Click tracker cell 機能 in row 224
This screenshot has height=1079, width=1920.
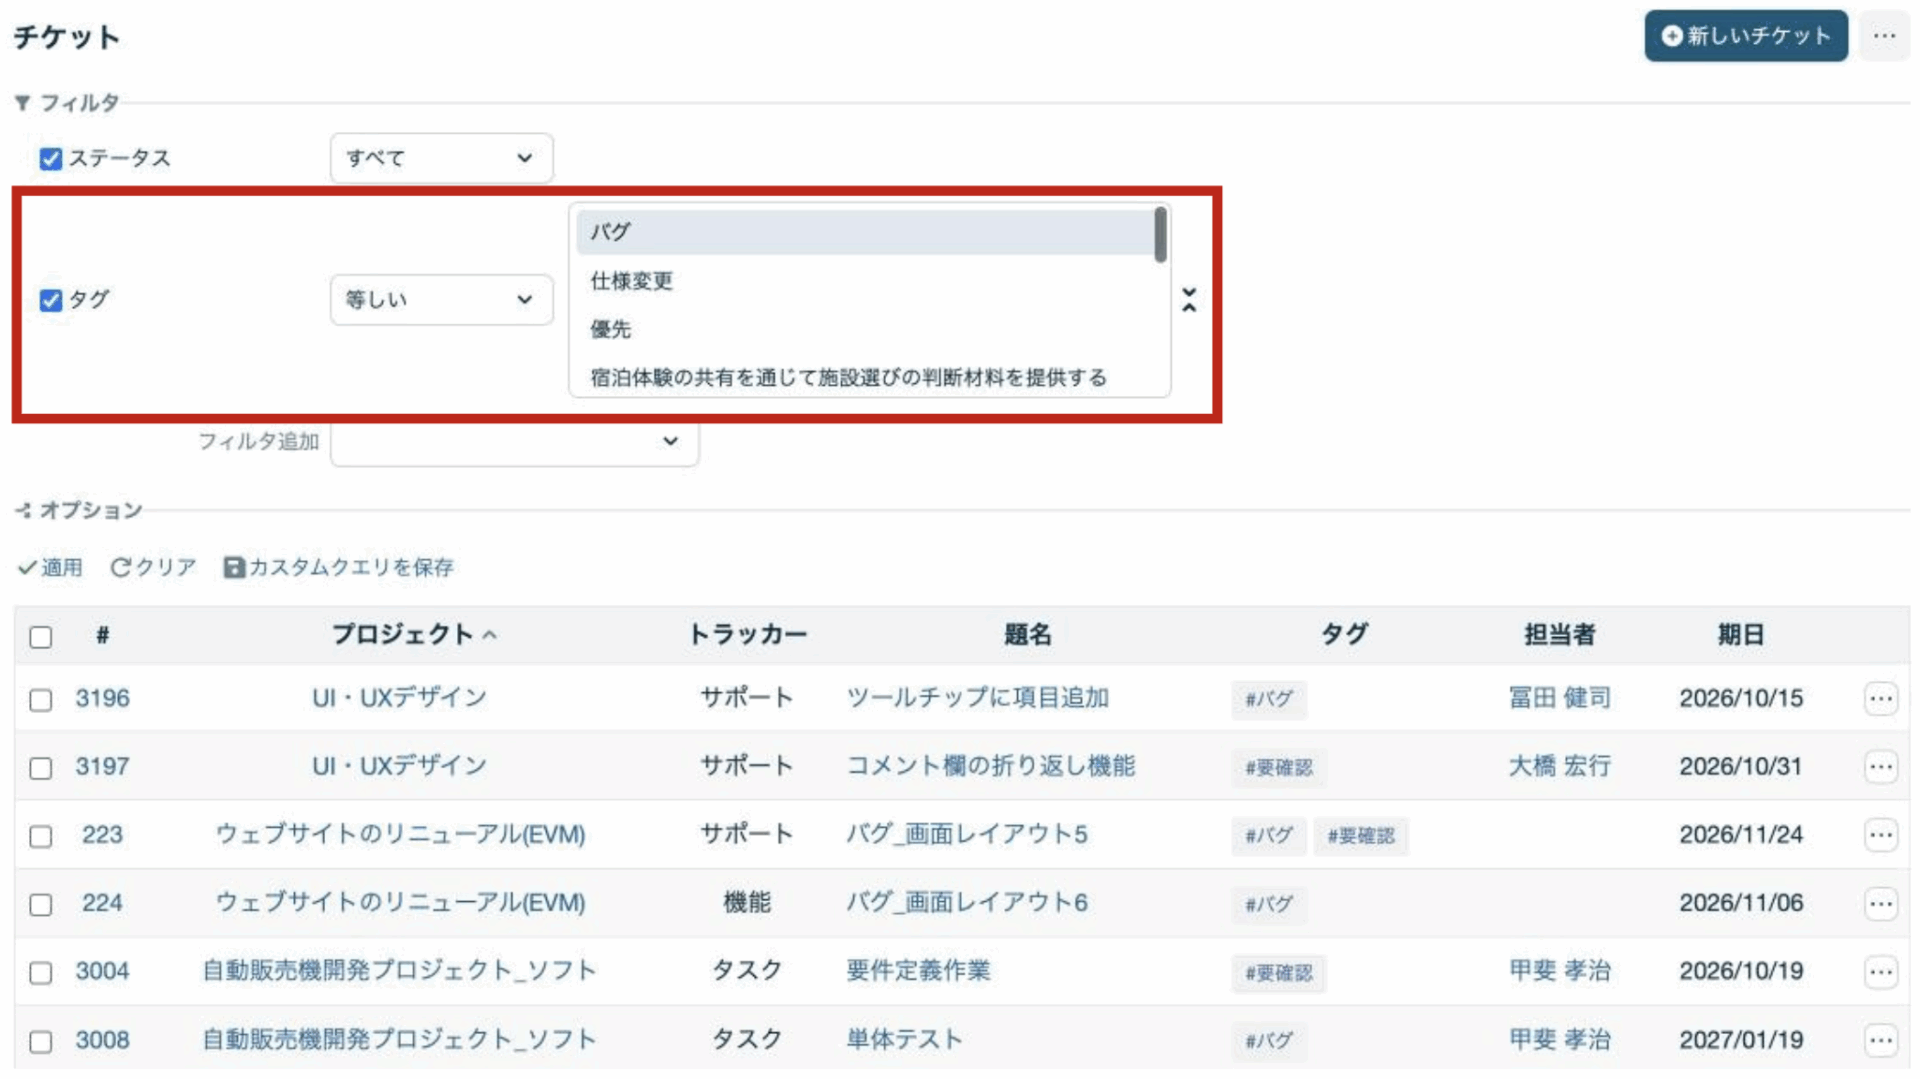[x=747, y=903]
